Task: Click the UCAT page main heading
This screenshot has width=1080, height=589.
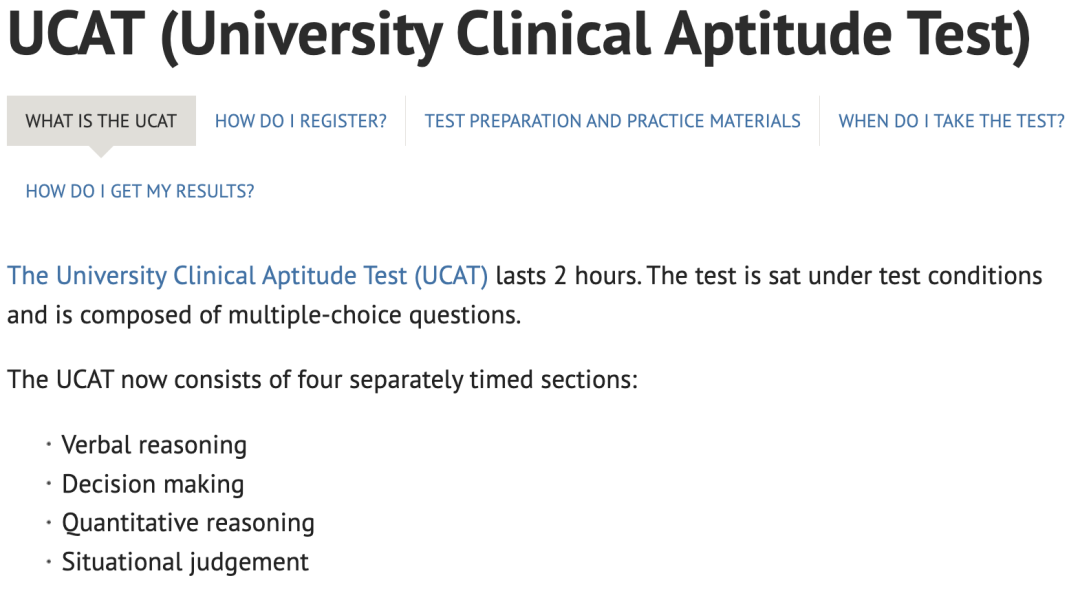Action: [519, 34]
